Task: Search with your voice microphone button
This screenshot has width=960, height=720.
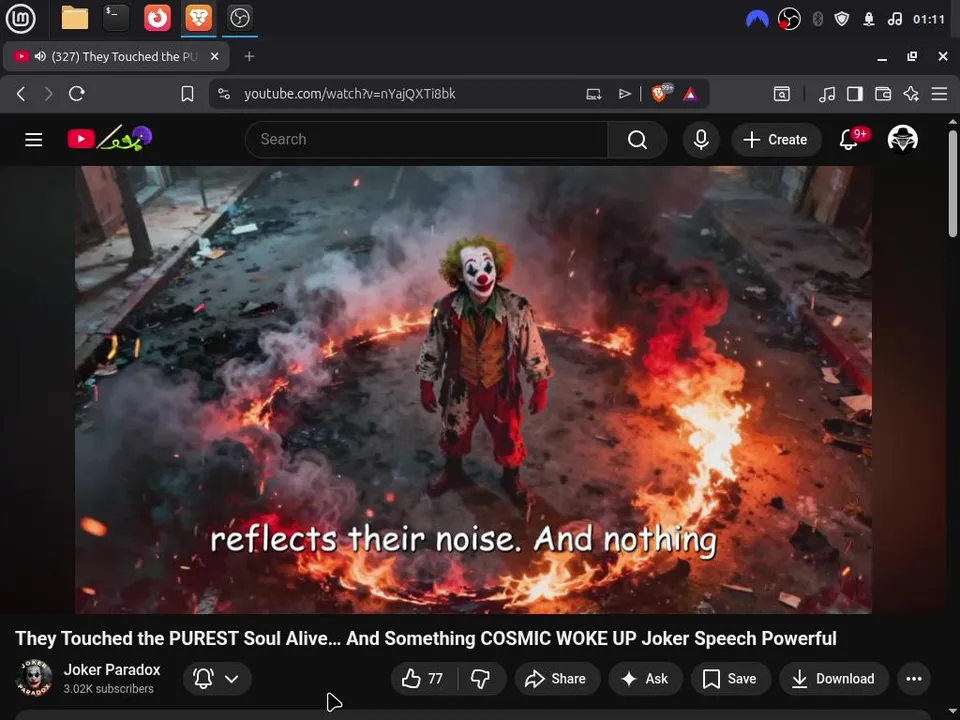Action: pos(701,140)
